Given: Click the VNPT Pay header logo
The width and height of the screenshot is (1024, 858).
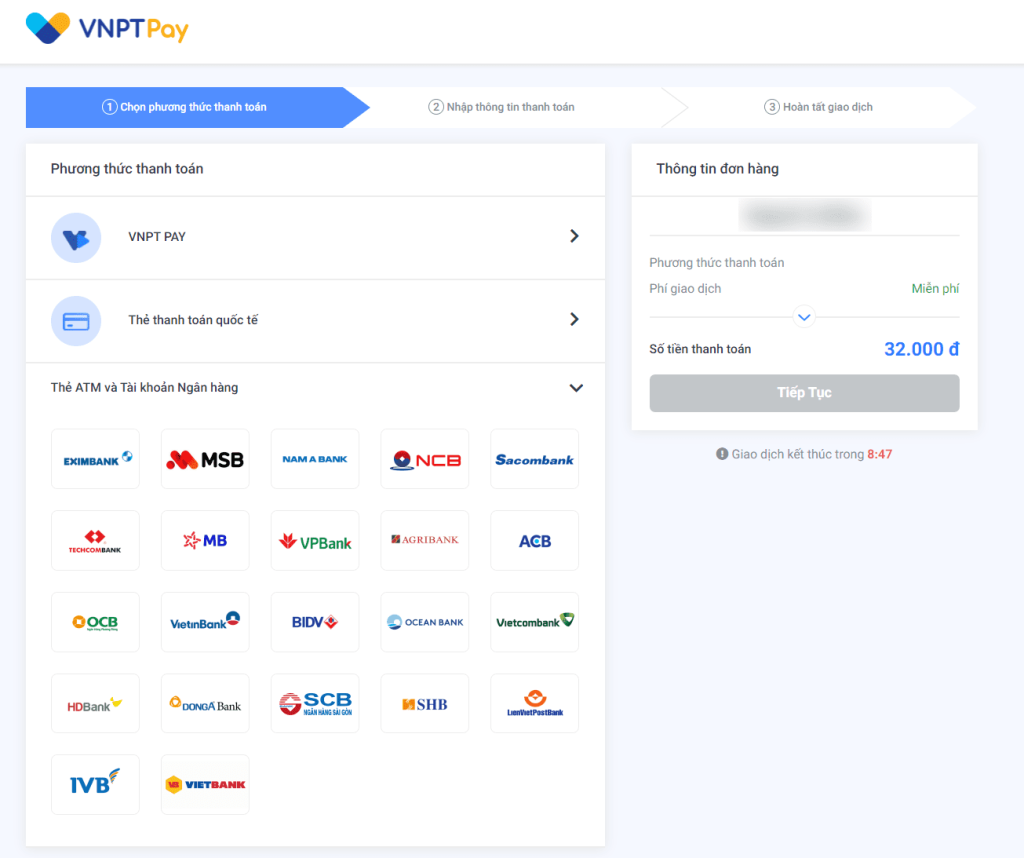Looking at the screenshot, I should tap(107, 29).
